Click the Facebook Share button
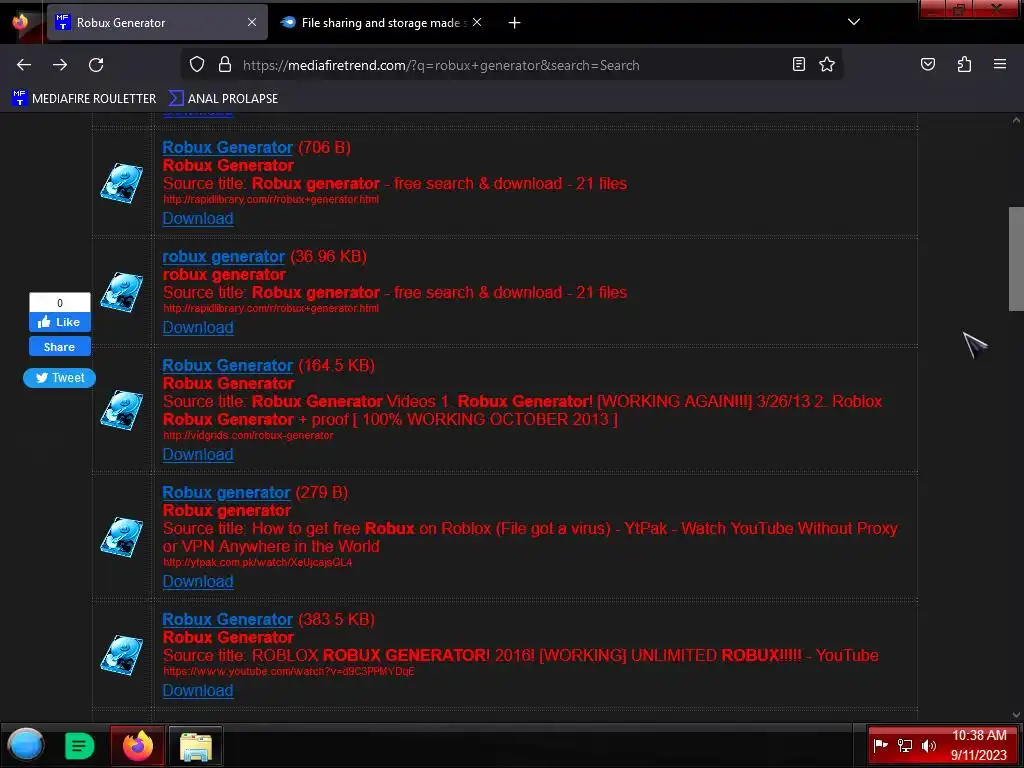The image size is (1024, 768). pos(59,347)
